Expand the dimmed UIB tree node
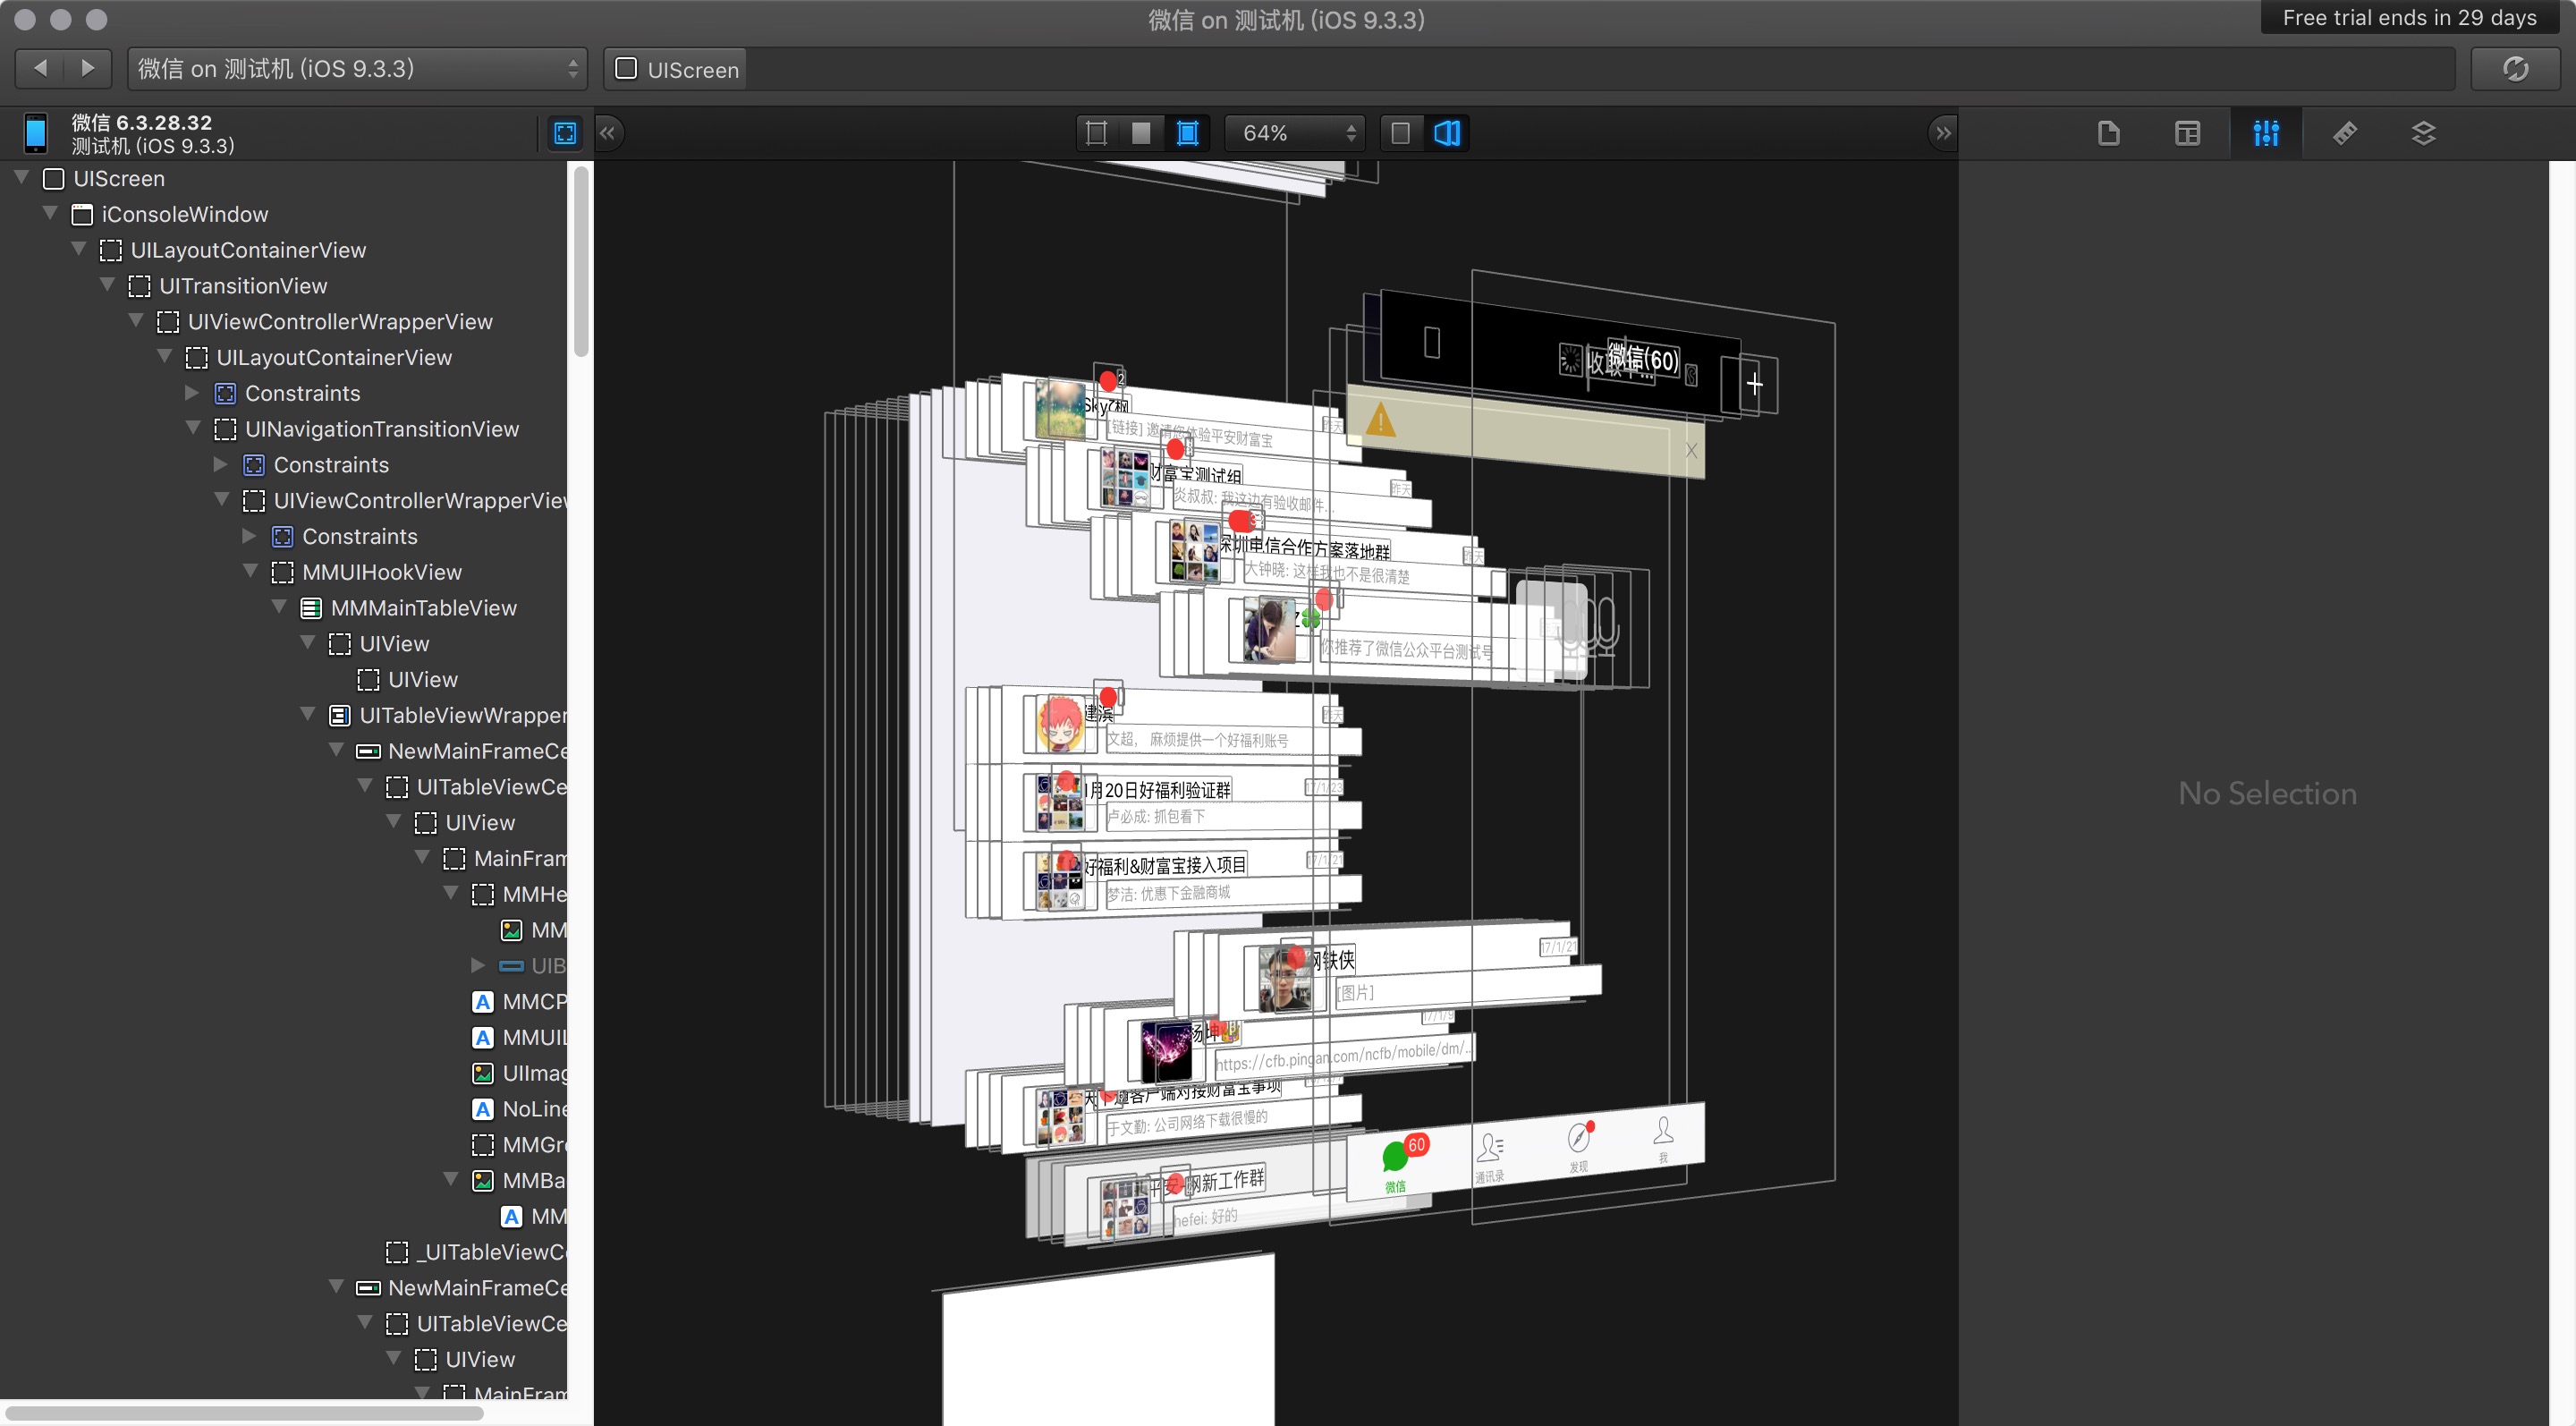The width and height of the screenshot is (2576, 1426). click(478, 966)
